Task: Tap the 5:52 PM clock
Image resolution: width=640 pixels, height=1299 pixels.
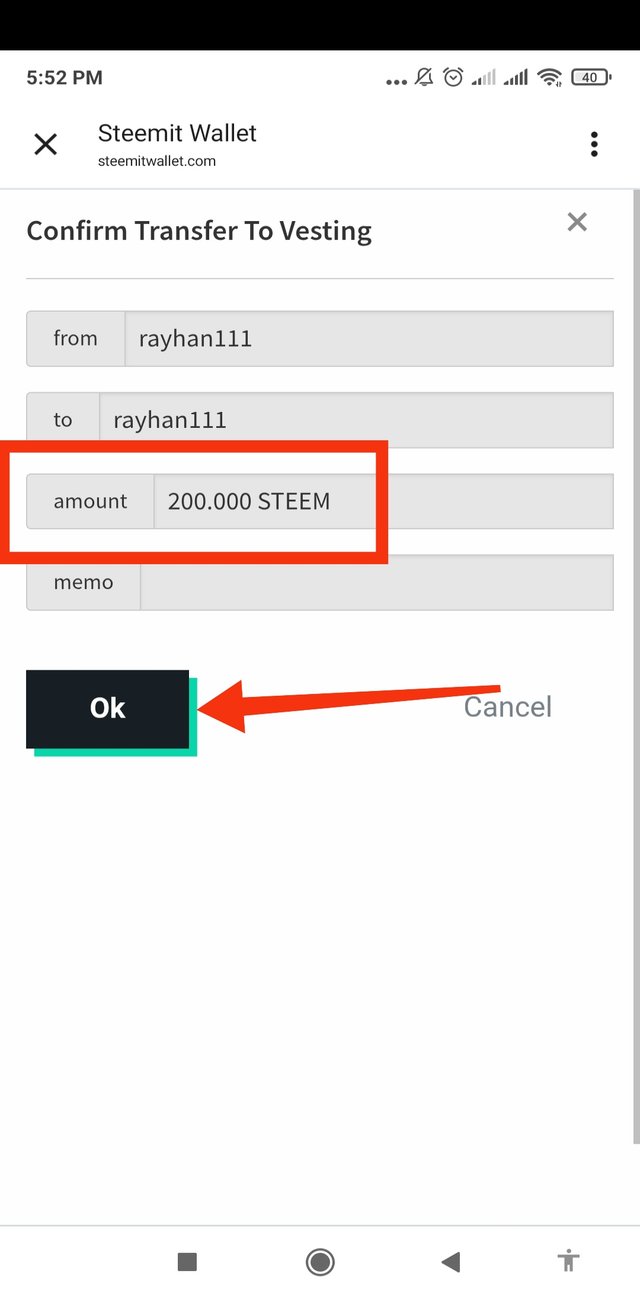Action: pos(64,78)
